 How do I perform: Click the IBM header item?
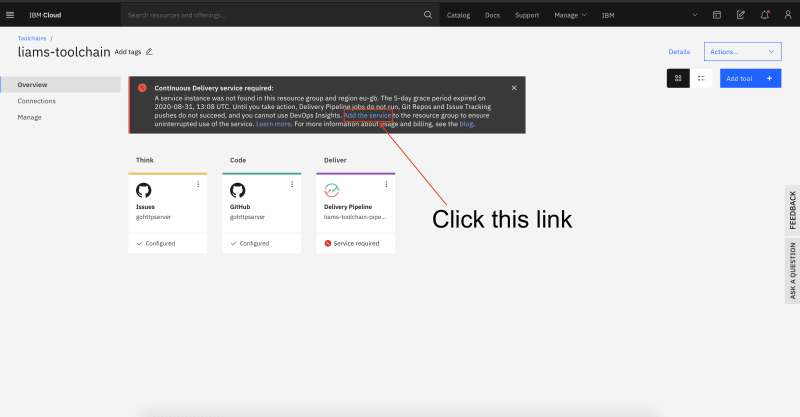(x=608, y=15)
